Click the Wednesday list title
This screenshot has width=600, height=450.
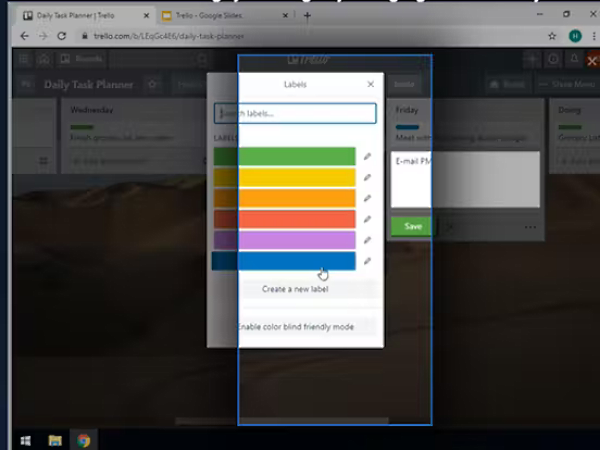pos(92,110)
